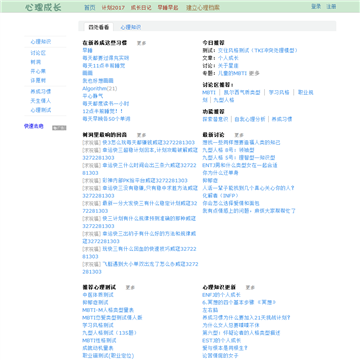Screen dimensions: 360x360
Task: Open 建立心理档案 in the top bar
Action: [203, 7]
